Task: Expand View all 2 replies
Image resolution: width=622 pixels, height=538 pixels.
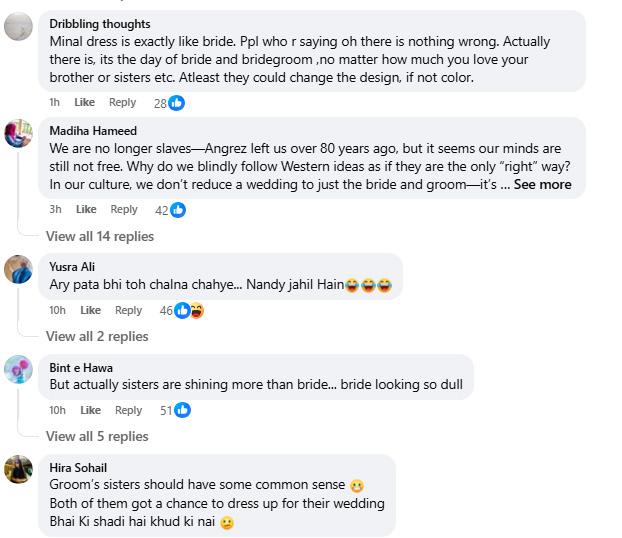Action: (x=97, y=336)
